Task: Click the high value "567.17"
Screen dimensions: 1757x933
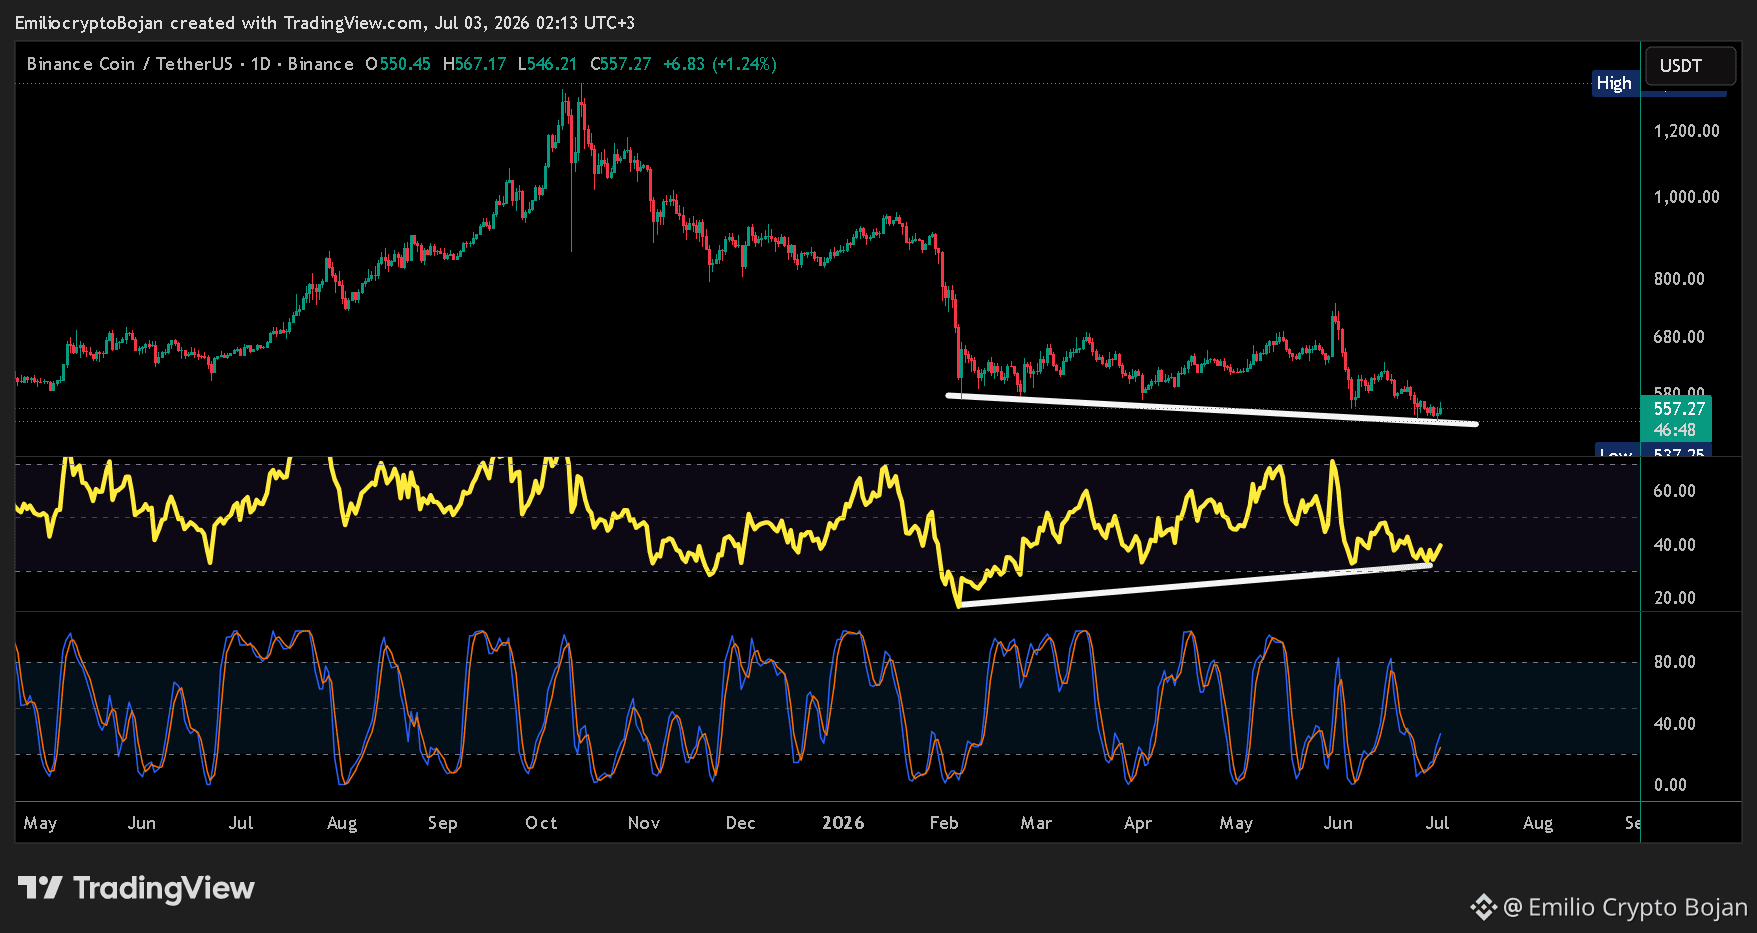Action: (x=481, y=64)
